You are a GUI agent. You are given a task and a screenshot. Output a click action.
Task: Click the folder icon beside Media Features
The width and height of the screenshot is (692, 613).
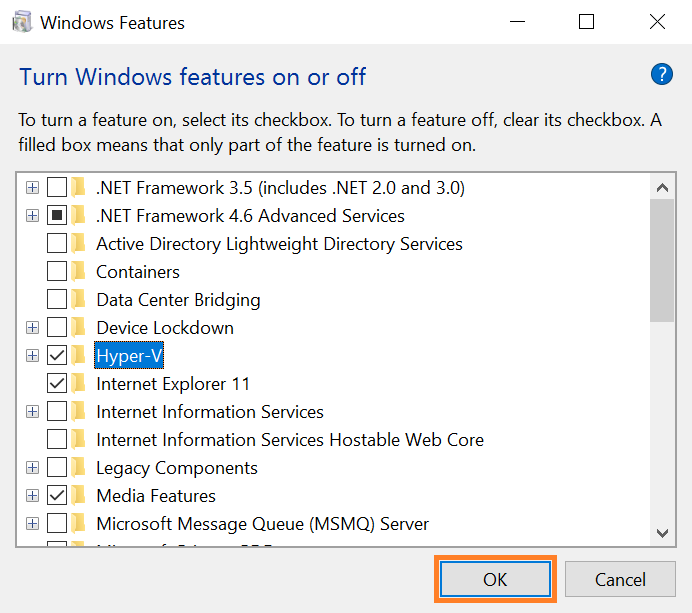pos(79,496)
